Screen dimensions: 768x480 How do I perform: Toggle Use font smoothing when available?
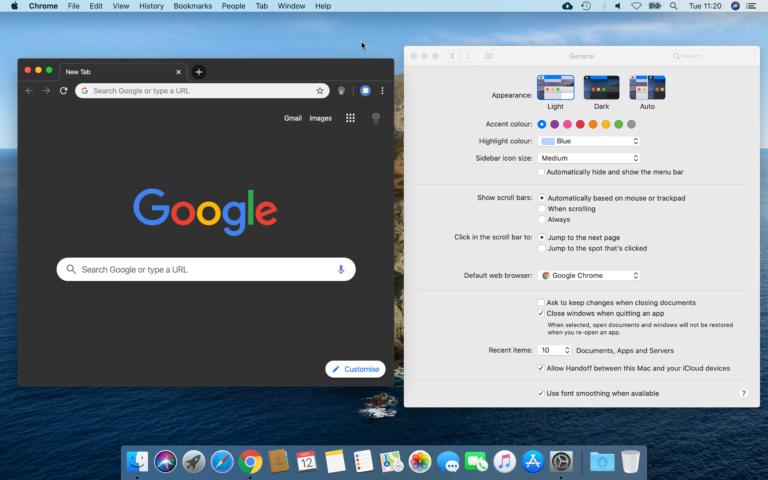coord(541,393)
